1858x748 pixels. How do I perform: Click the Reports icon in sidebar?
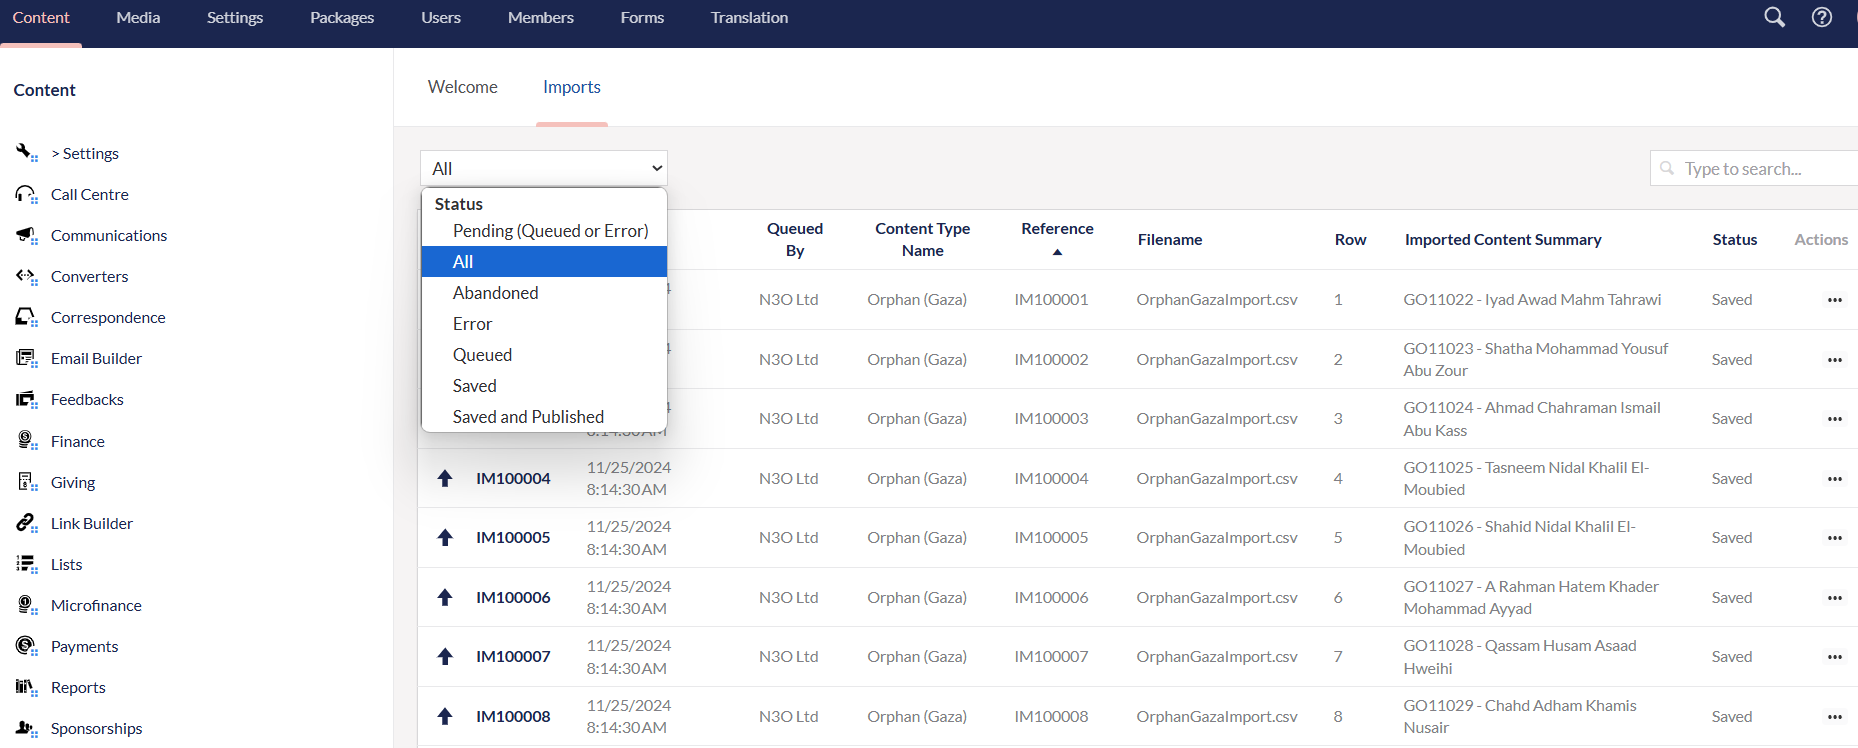[x=26, y=687]
